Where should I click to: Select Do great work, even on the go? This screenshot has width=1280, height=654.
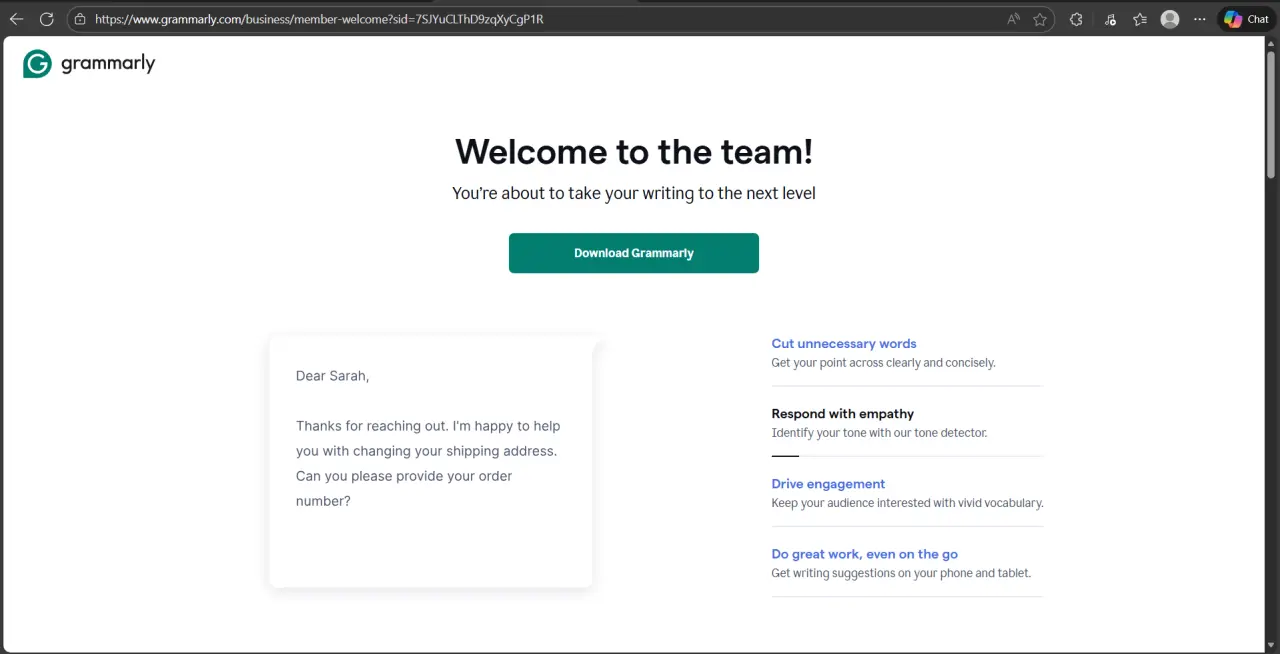point(864,553)
